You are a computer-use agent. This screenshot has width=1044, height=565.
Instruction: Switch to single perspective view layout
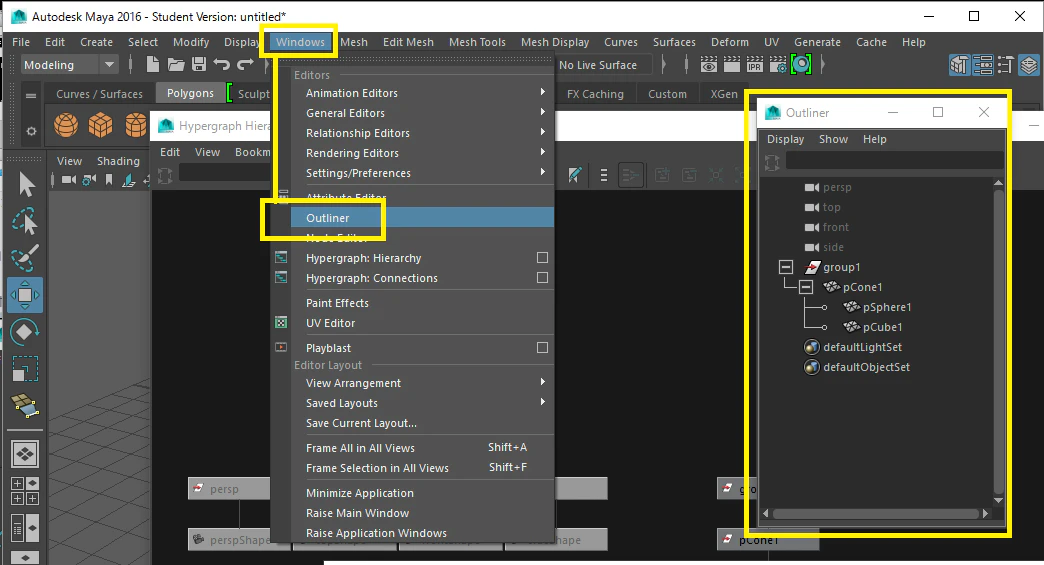pyautogui.click(x=25, y=454)
